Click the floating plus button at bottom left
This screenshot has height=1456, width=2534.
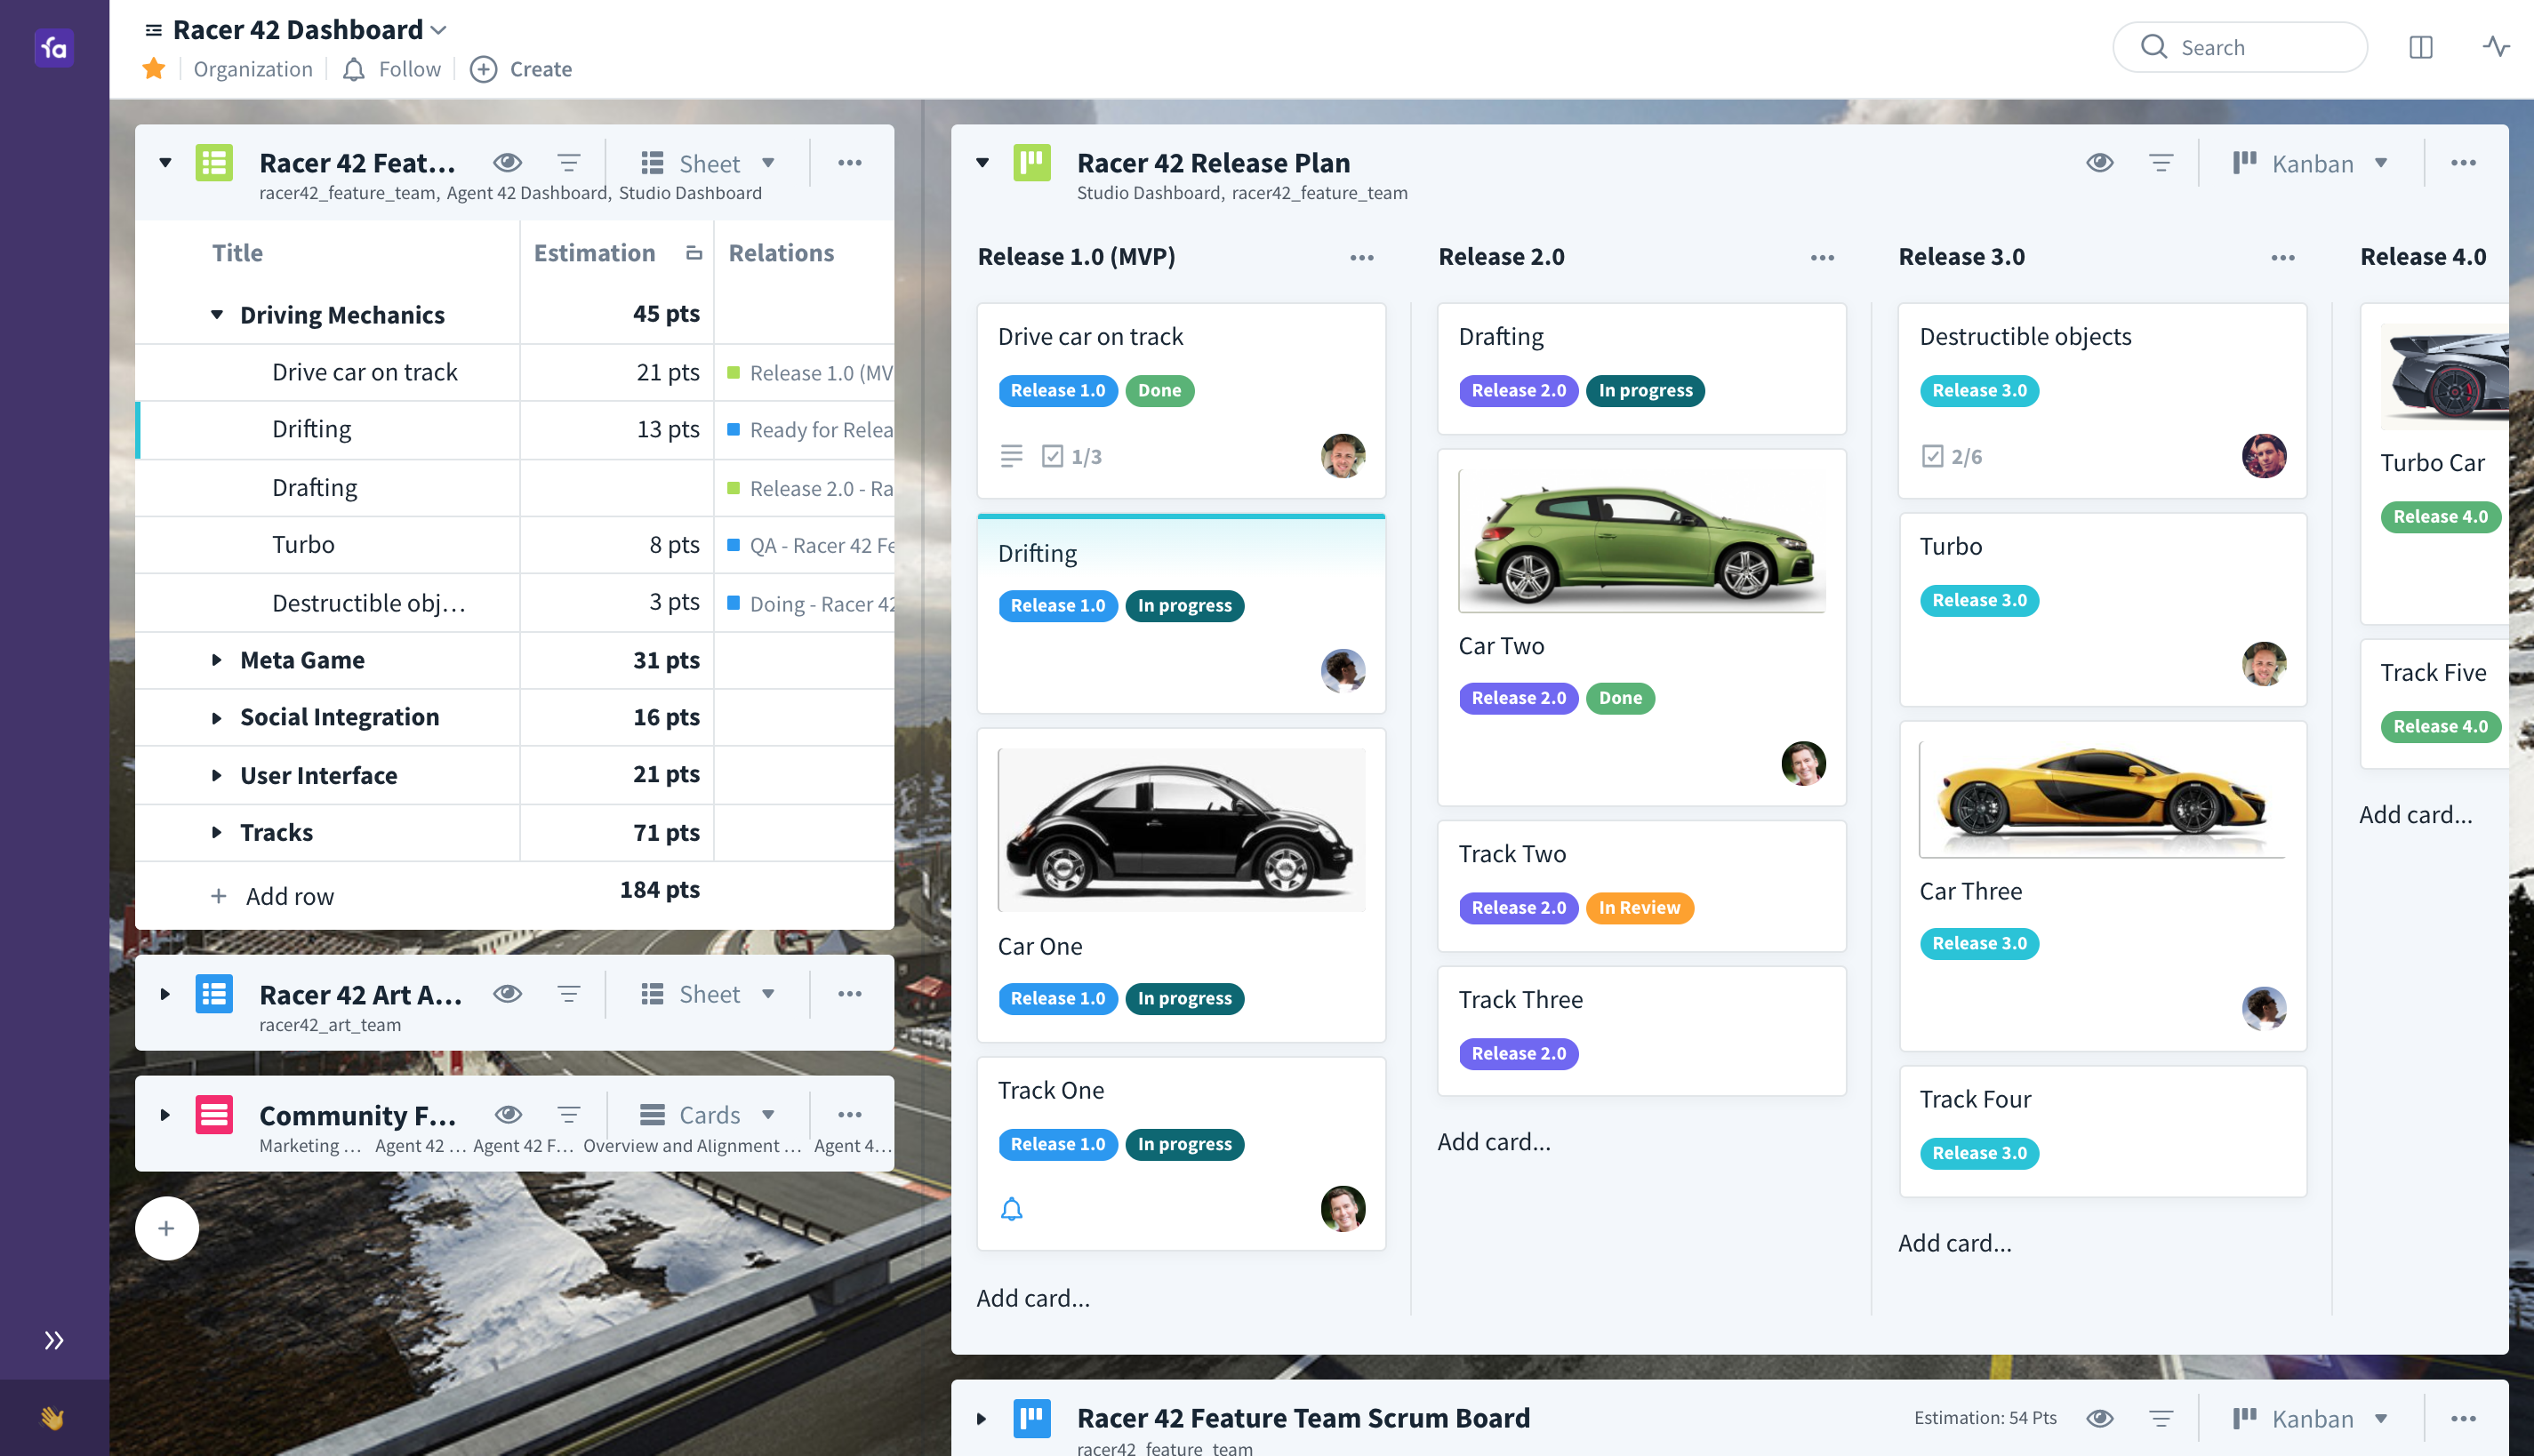coord(166,1228)
